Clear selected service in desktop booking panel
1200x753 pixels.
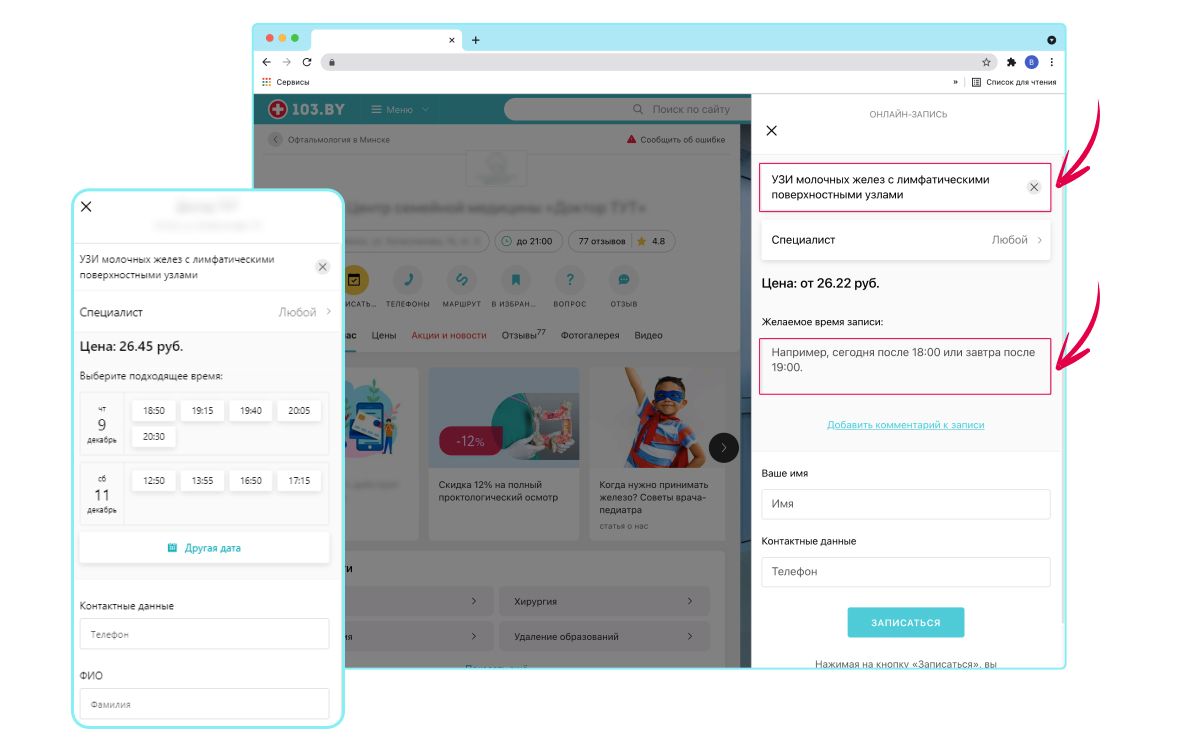tap(1034, 187)
